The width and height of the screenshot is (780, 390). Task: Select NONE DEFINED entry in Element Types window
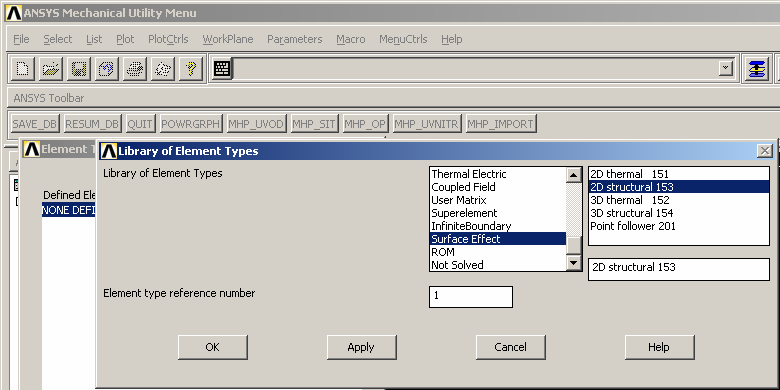tap(69, 210)
